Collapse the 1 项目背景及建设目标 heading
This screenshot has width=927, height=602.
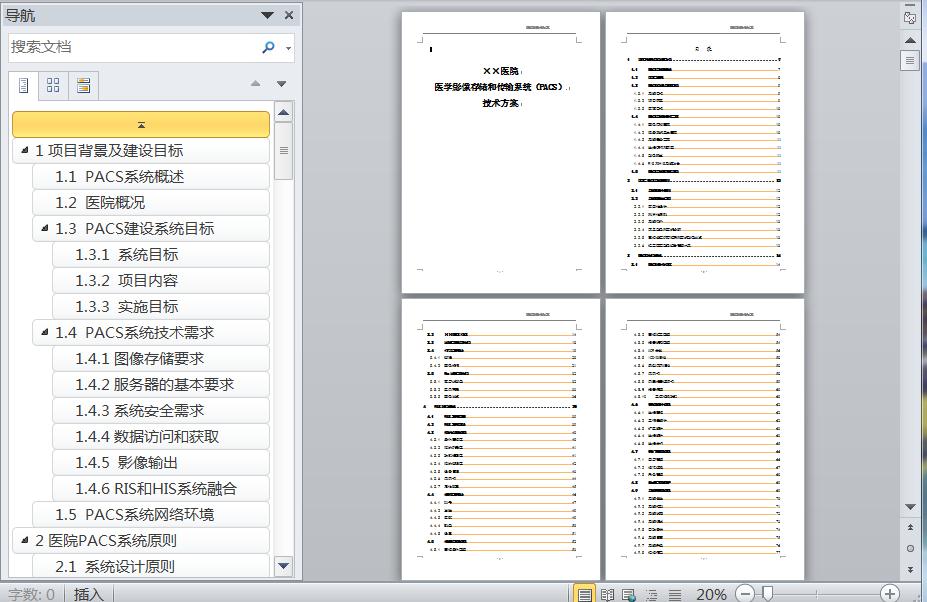24,151
